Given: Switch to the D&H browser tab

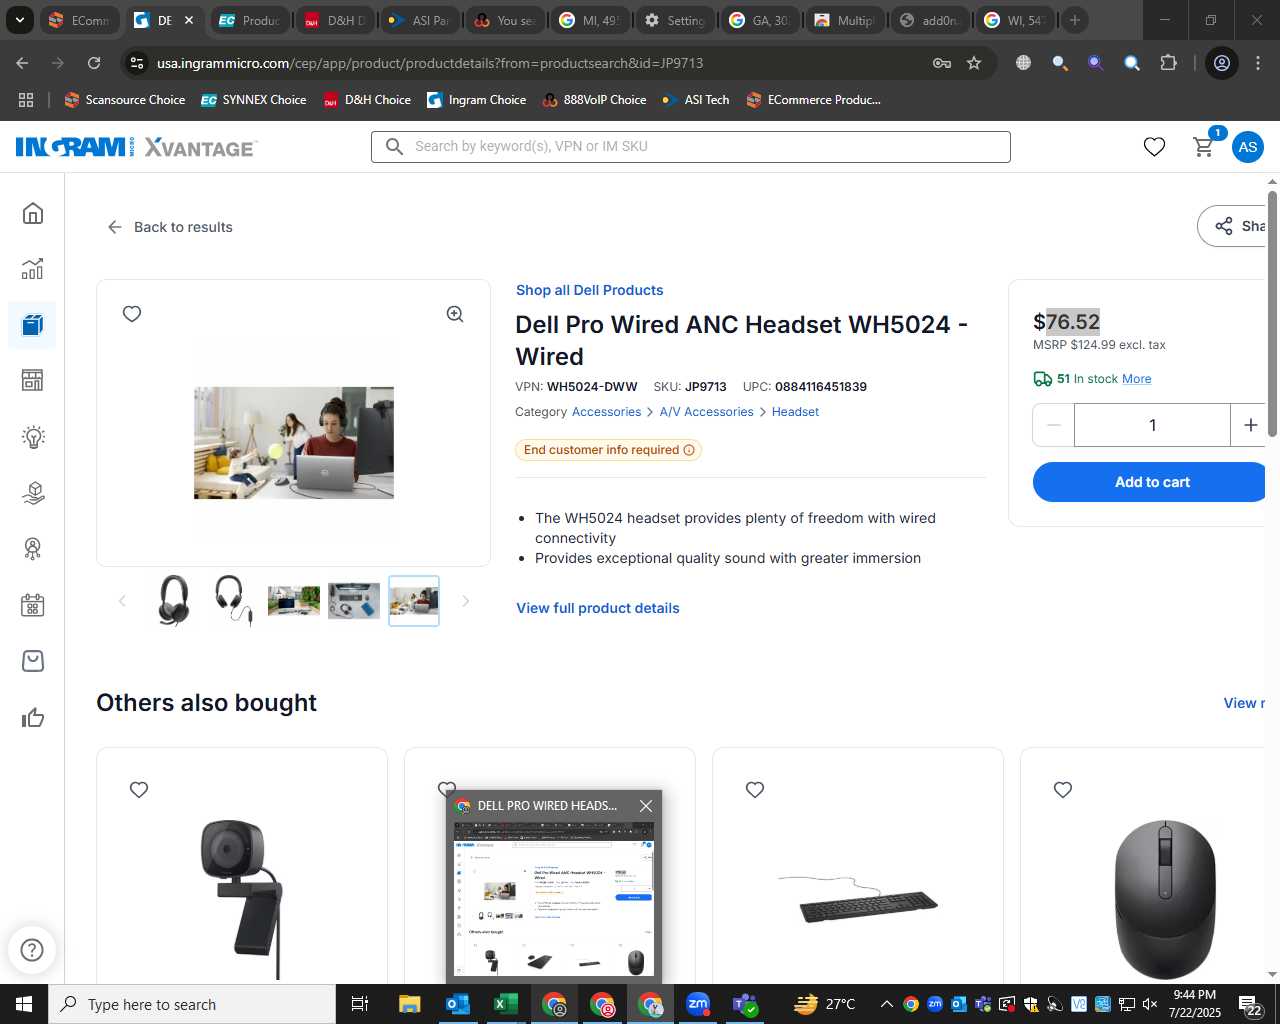Looking at the screenshot, I should pyautogui.click(x=336, y=20).
